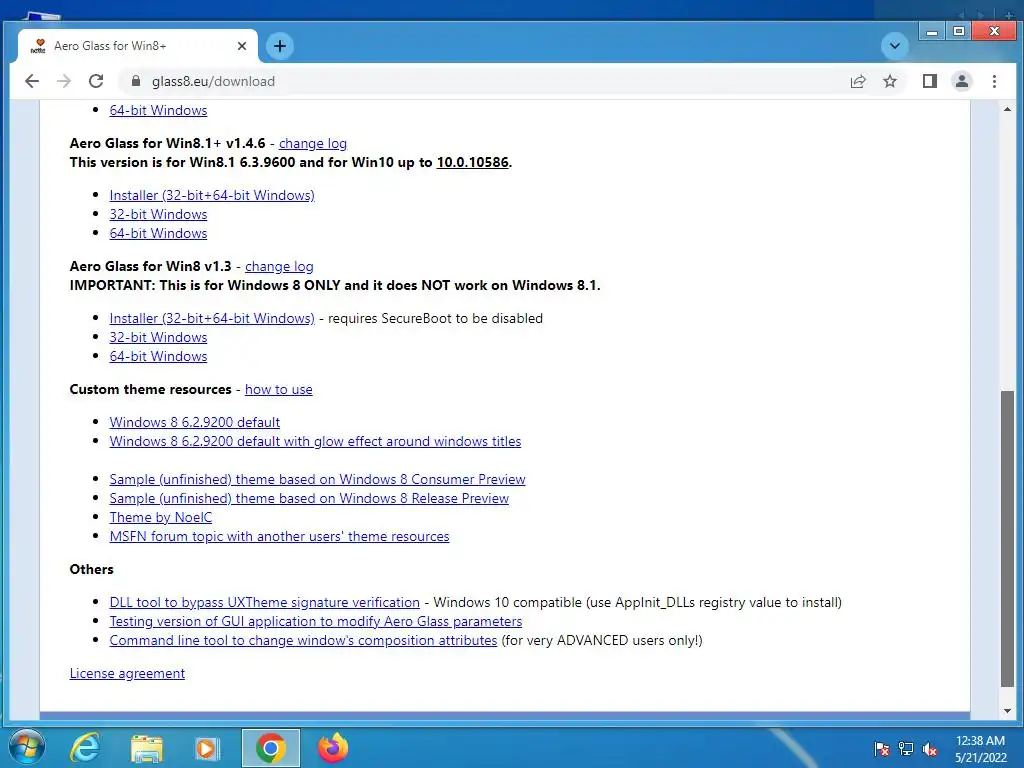Bookmark this page with the star
Viewport: 1024px width, 768px height.
pos(889,81)
